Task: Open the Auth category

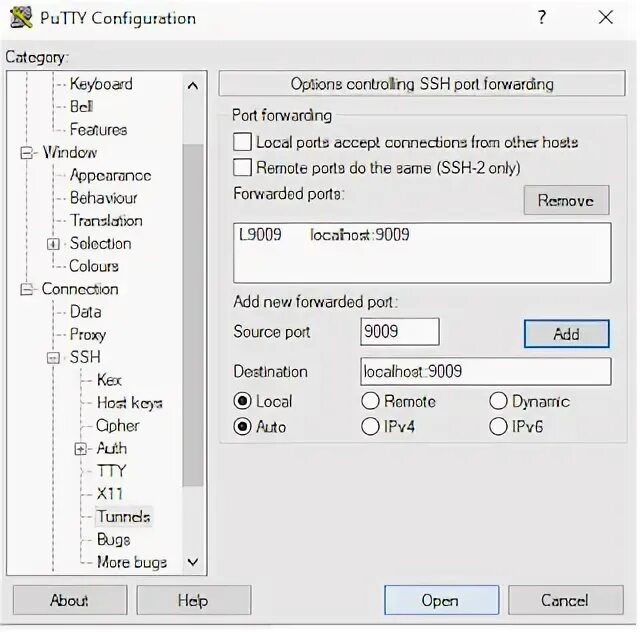Action: coord(112,448)
